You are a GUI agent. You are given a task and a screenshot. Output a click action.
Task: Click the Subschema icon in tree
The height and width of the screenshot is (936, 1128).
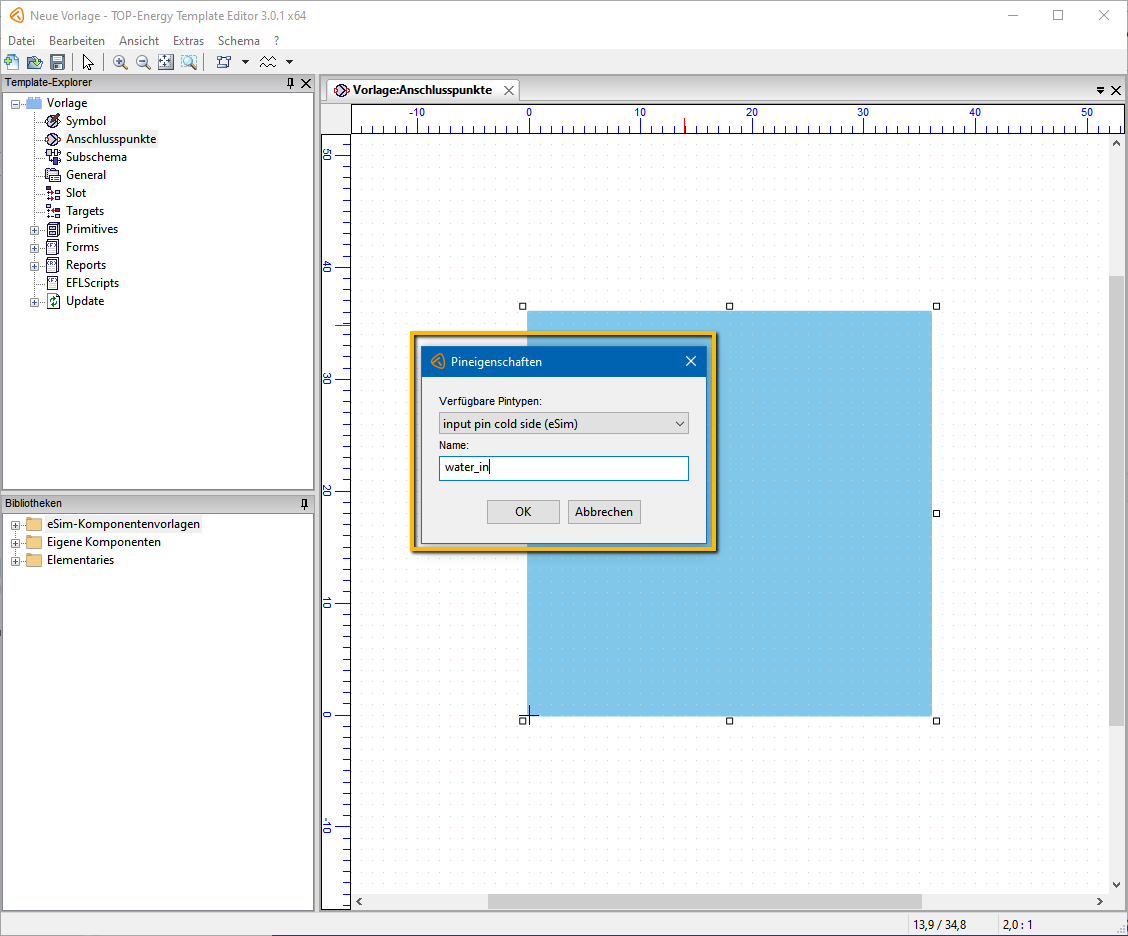(x=53, y=157)
